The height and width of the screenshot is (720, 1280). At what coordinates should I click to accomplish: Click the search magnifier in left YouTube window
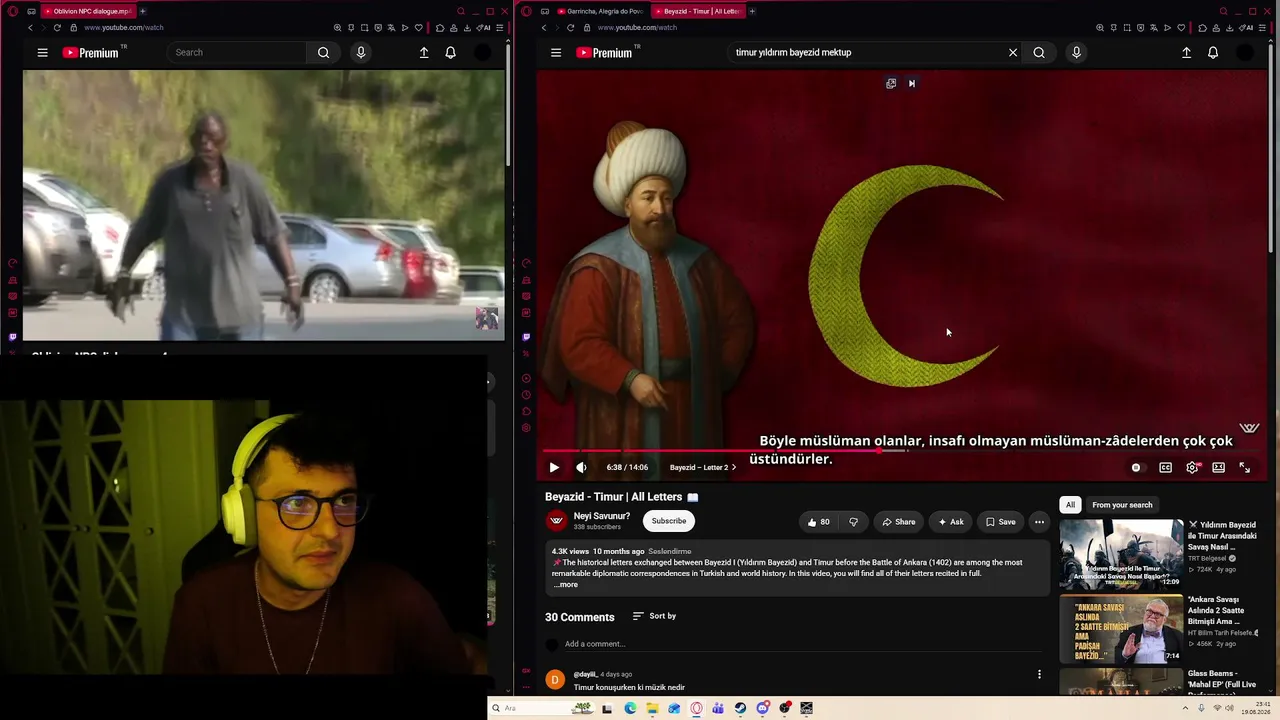[x=323, y=53]
